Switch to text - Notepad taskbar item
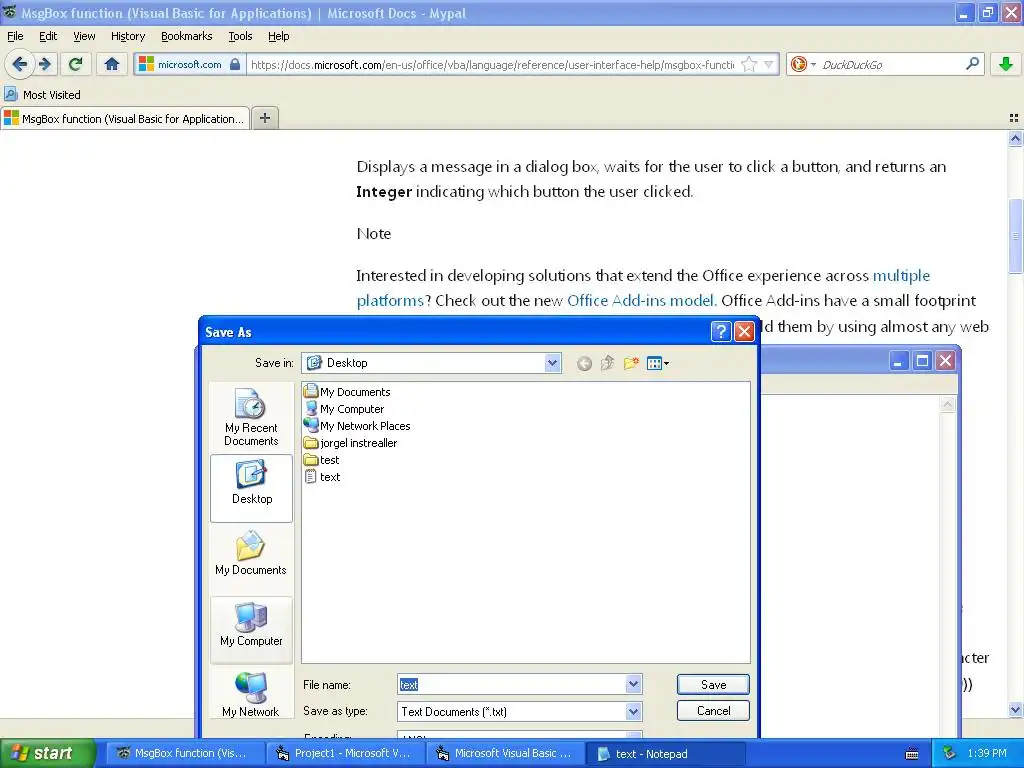This screenshot has height=768, width=1024. pos(666,754)
